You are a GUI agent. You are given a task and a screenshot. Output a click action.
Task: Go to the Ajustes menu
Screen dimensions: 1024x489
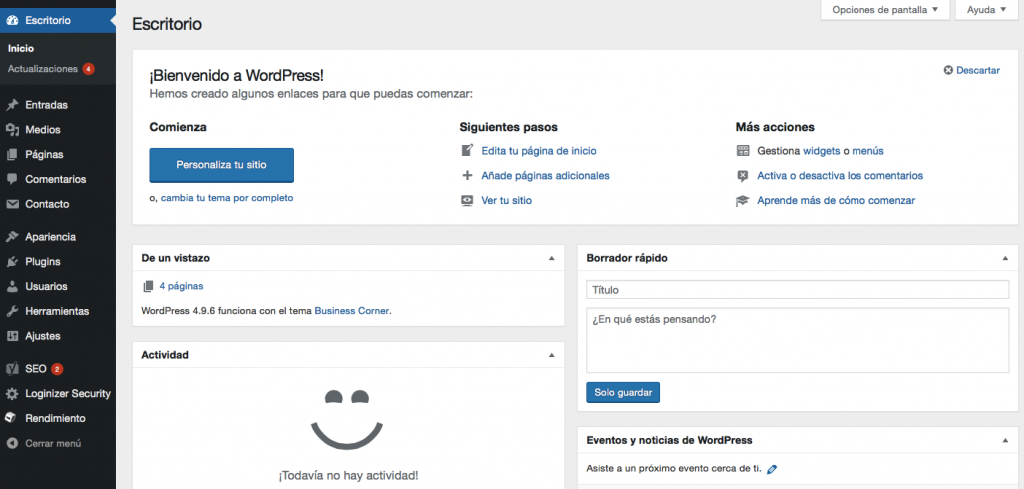43,336
